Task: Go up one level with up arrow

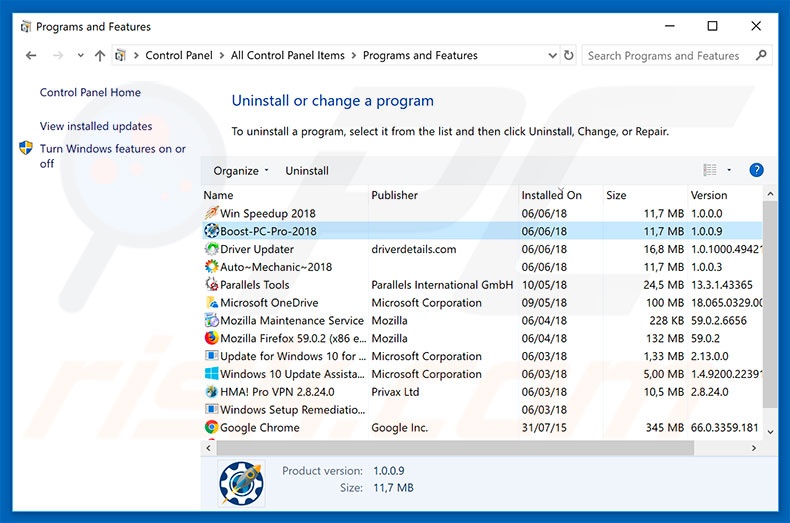Action: coord(100,55)
